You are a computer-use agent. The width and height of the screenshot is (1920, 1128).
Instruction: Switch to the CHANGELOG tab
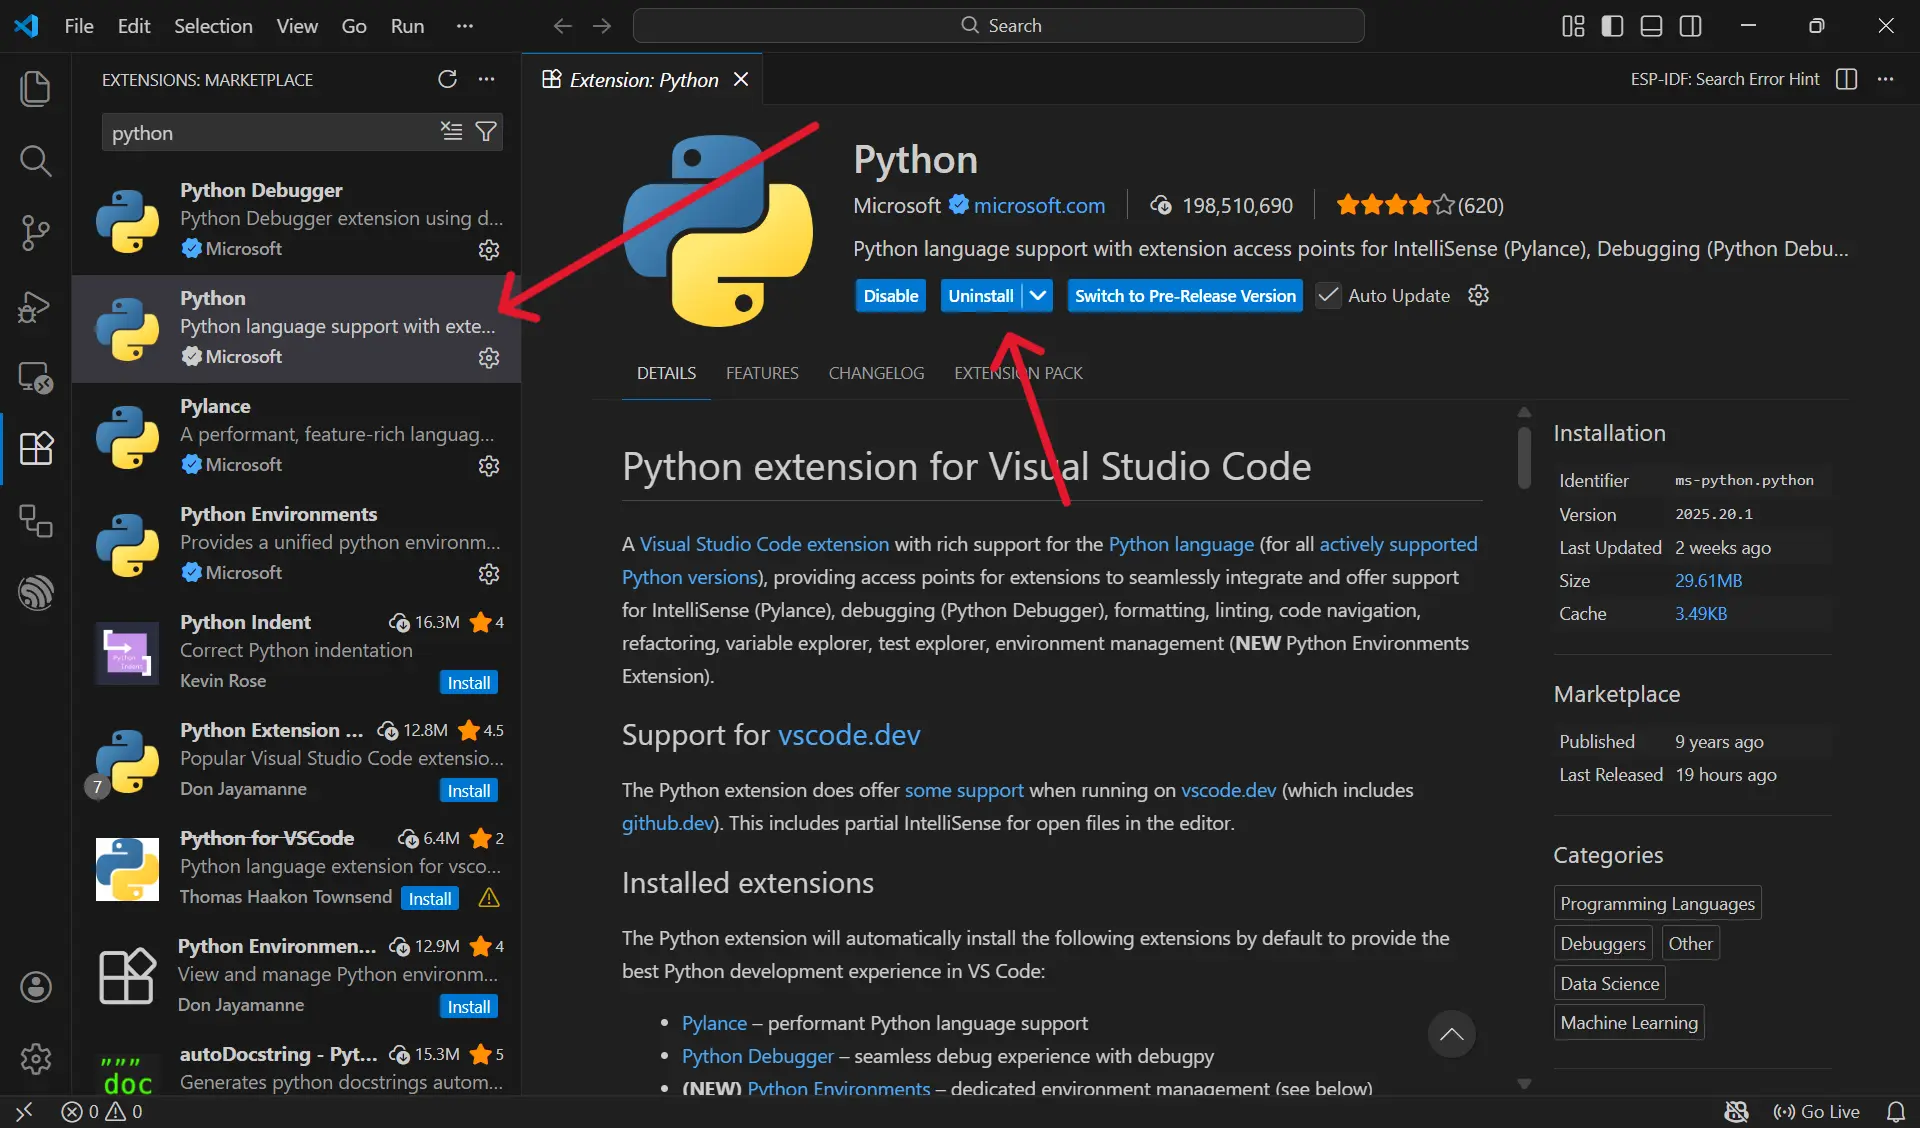[876, 373]
